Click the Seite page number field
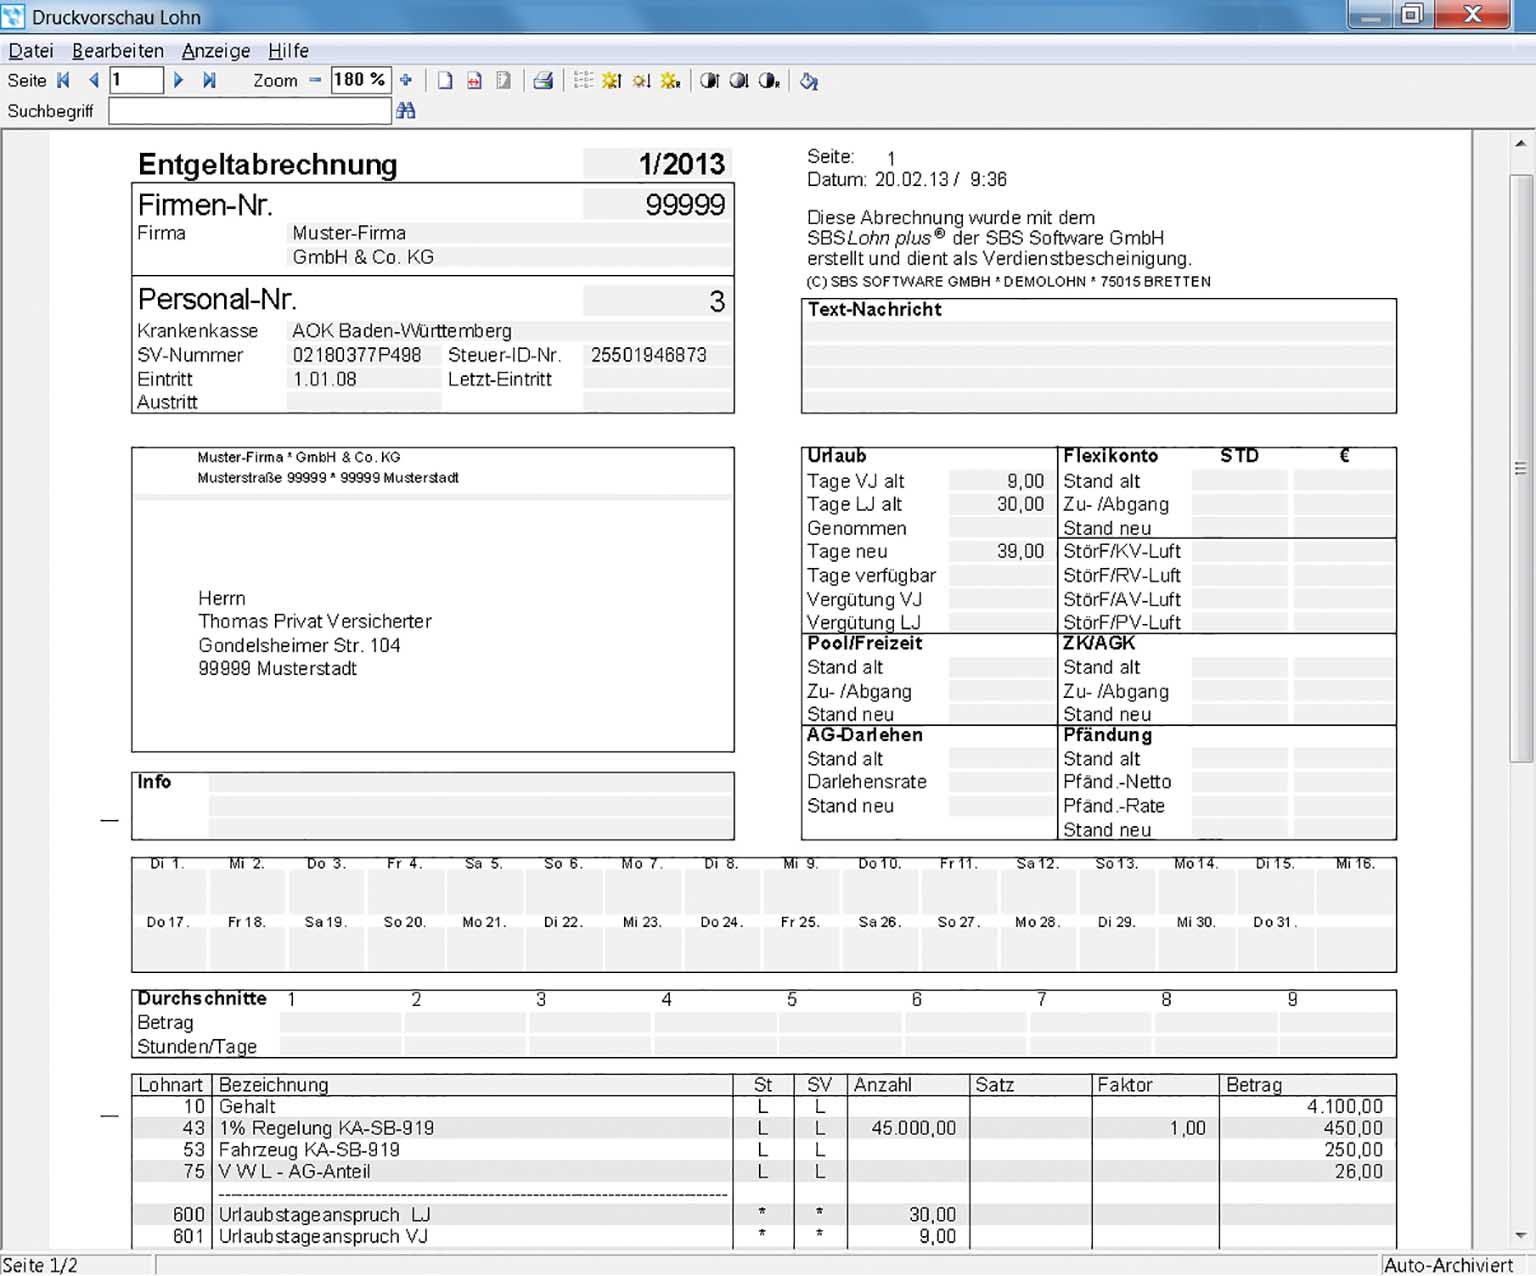 (135, 81)
